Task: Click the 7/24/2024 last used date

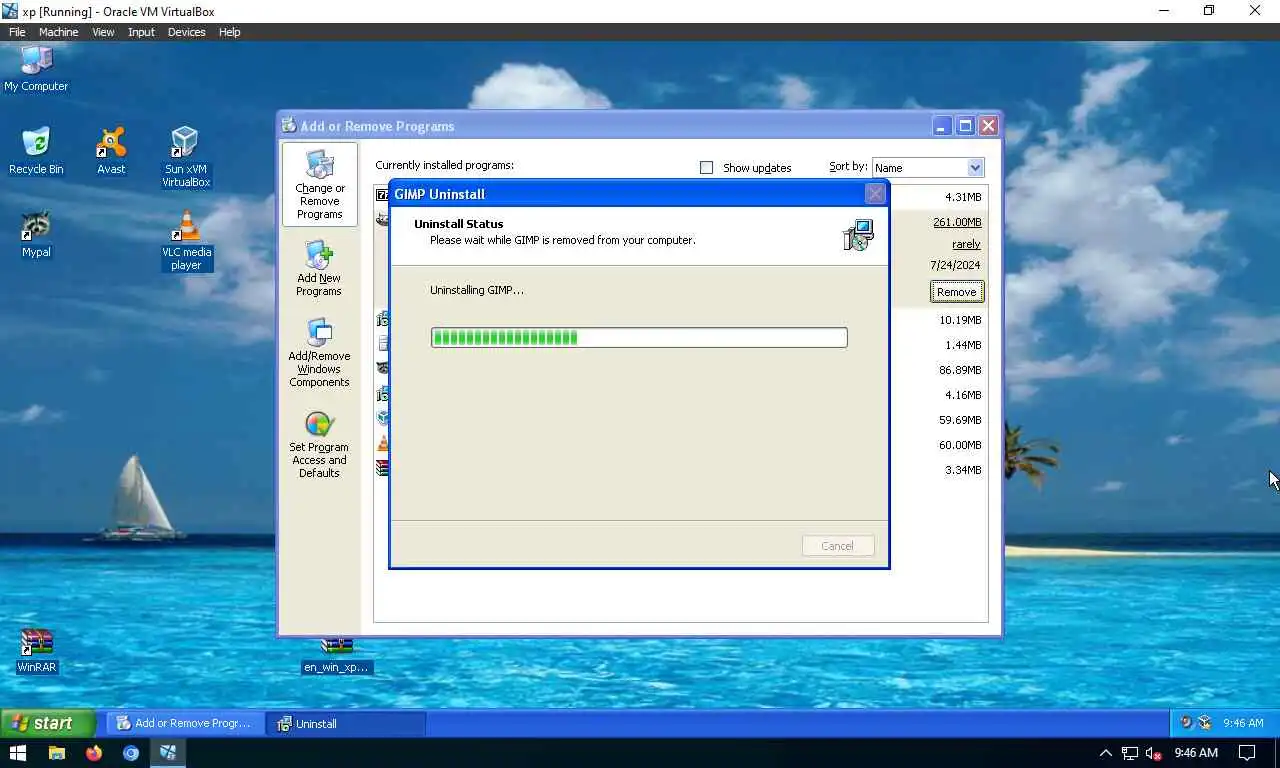Action: tap(955, 265)
